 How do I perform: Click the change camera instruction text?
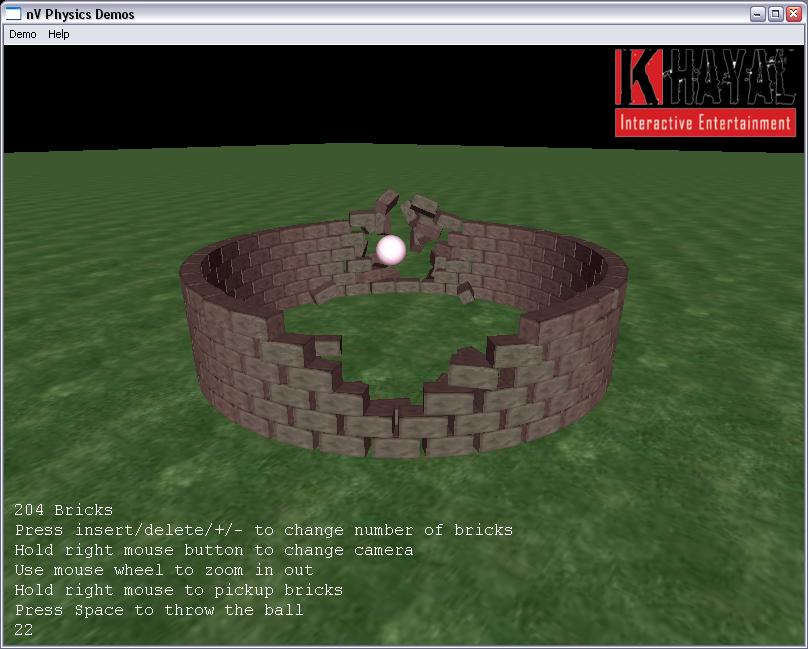coord(214,550)
